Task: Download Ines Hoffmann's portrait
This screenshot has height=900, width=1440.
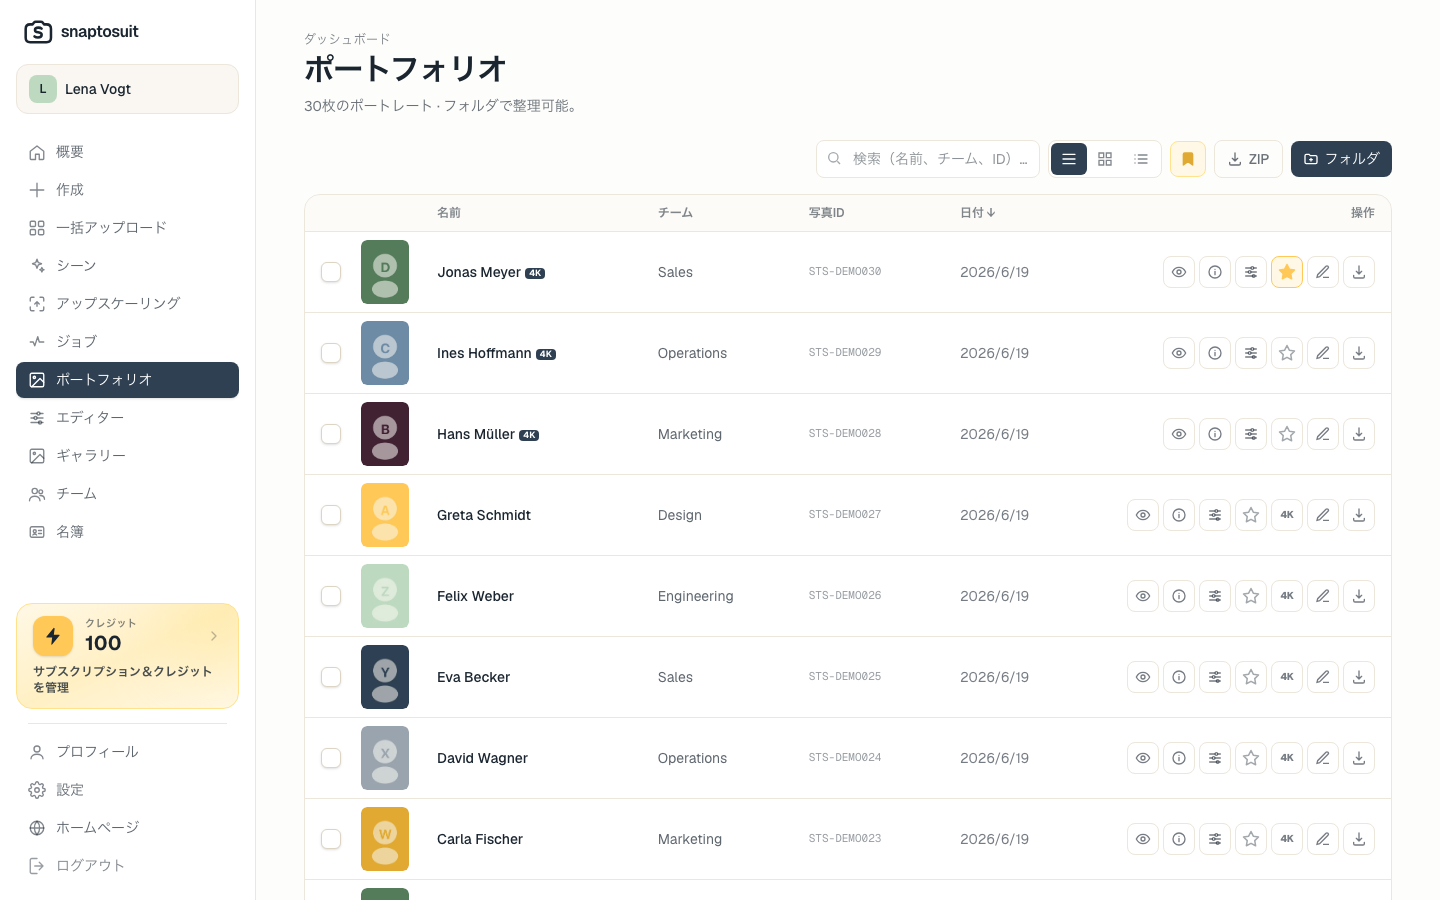Action: coord(1359,353)
